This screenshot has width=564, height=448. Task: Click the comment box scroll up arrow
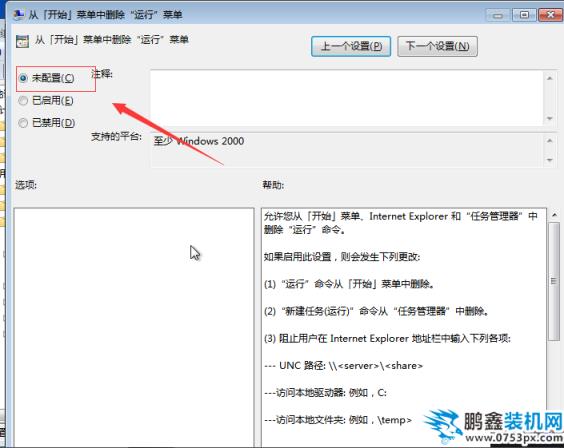[x=549, y=78]
